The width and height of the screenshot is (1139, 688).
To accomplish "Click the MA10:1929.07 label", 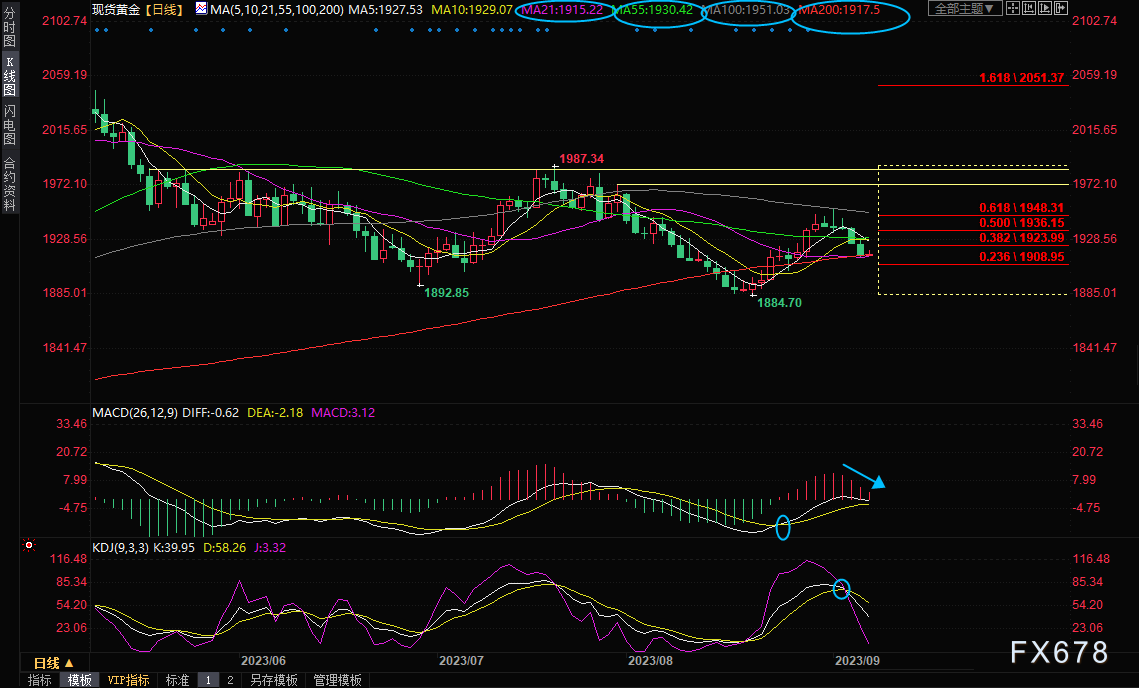I will tap(472, 9).
